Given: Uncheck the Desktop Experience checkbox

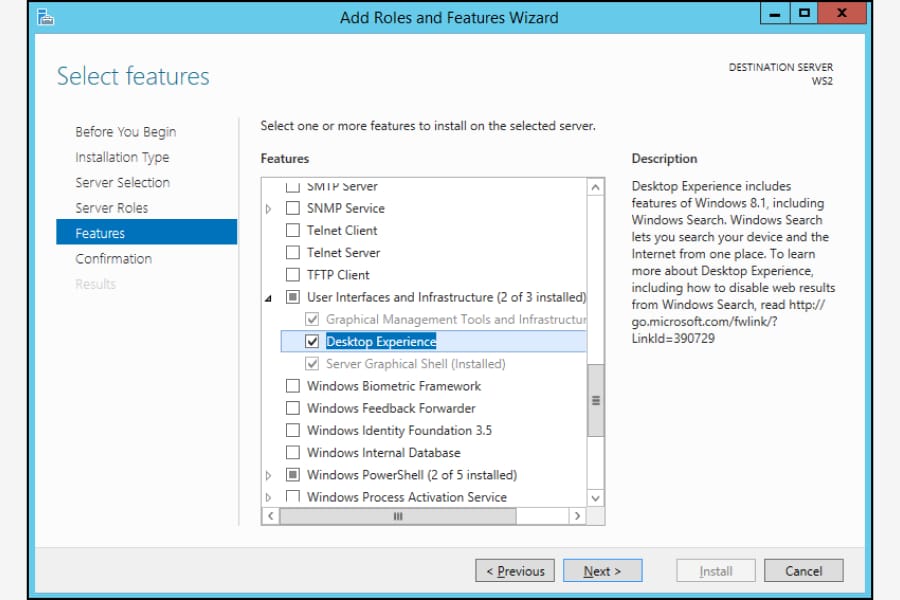Looking at the screenshot, I should coord(312,342).
